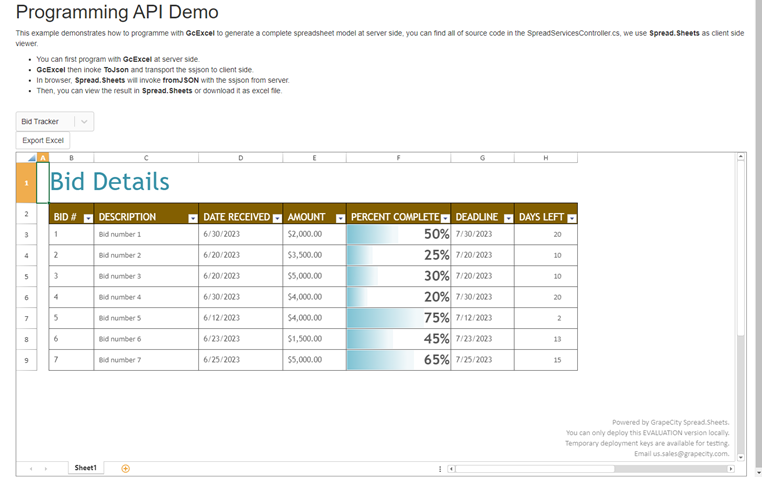Open the DAYS LEFT filter arrow

pyautogui.click(x=572, y=219)
